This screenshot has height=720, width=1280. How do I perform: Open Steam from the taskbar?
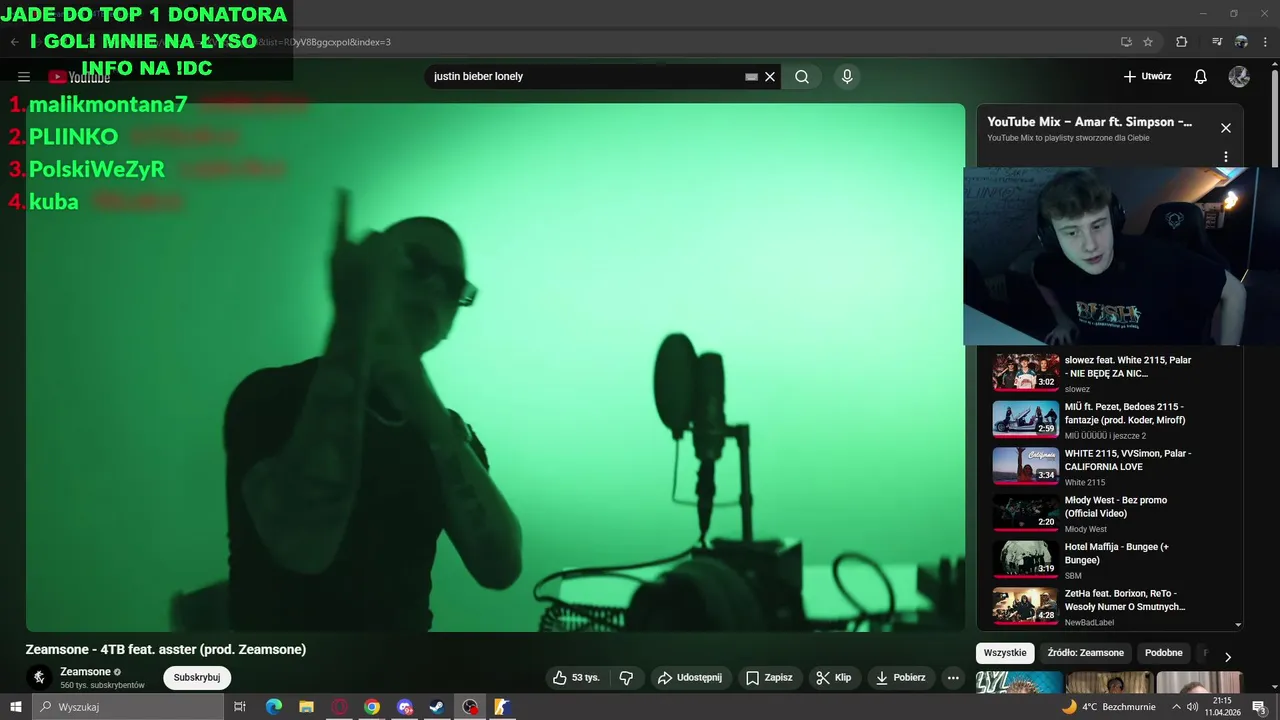tap(437, 707)
